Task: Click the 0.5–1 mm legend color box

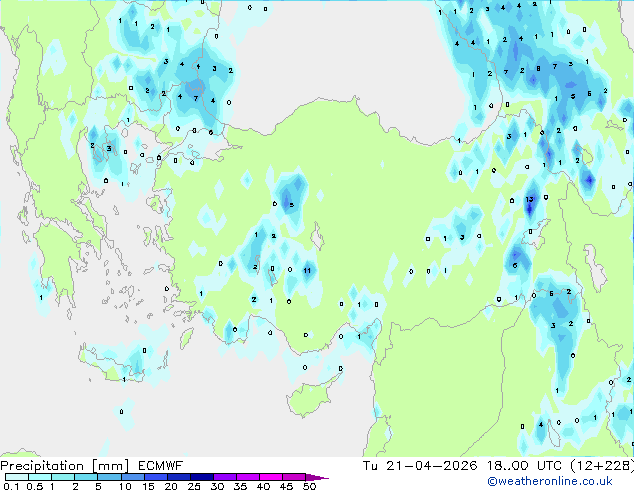Action: point(40,477)
